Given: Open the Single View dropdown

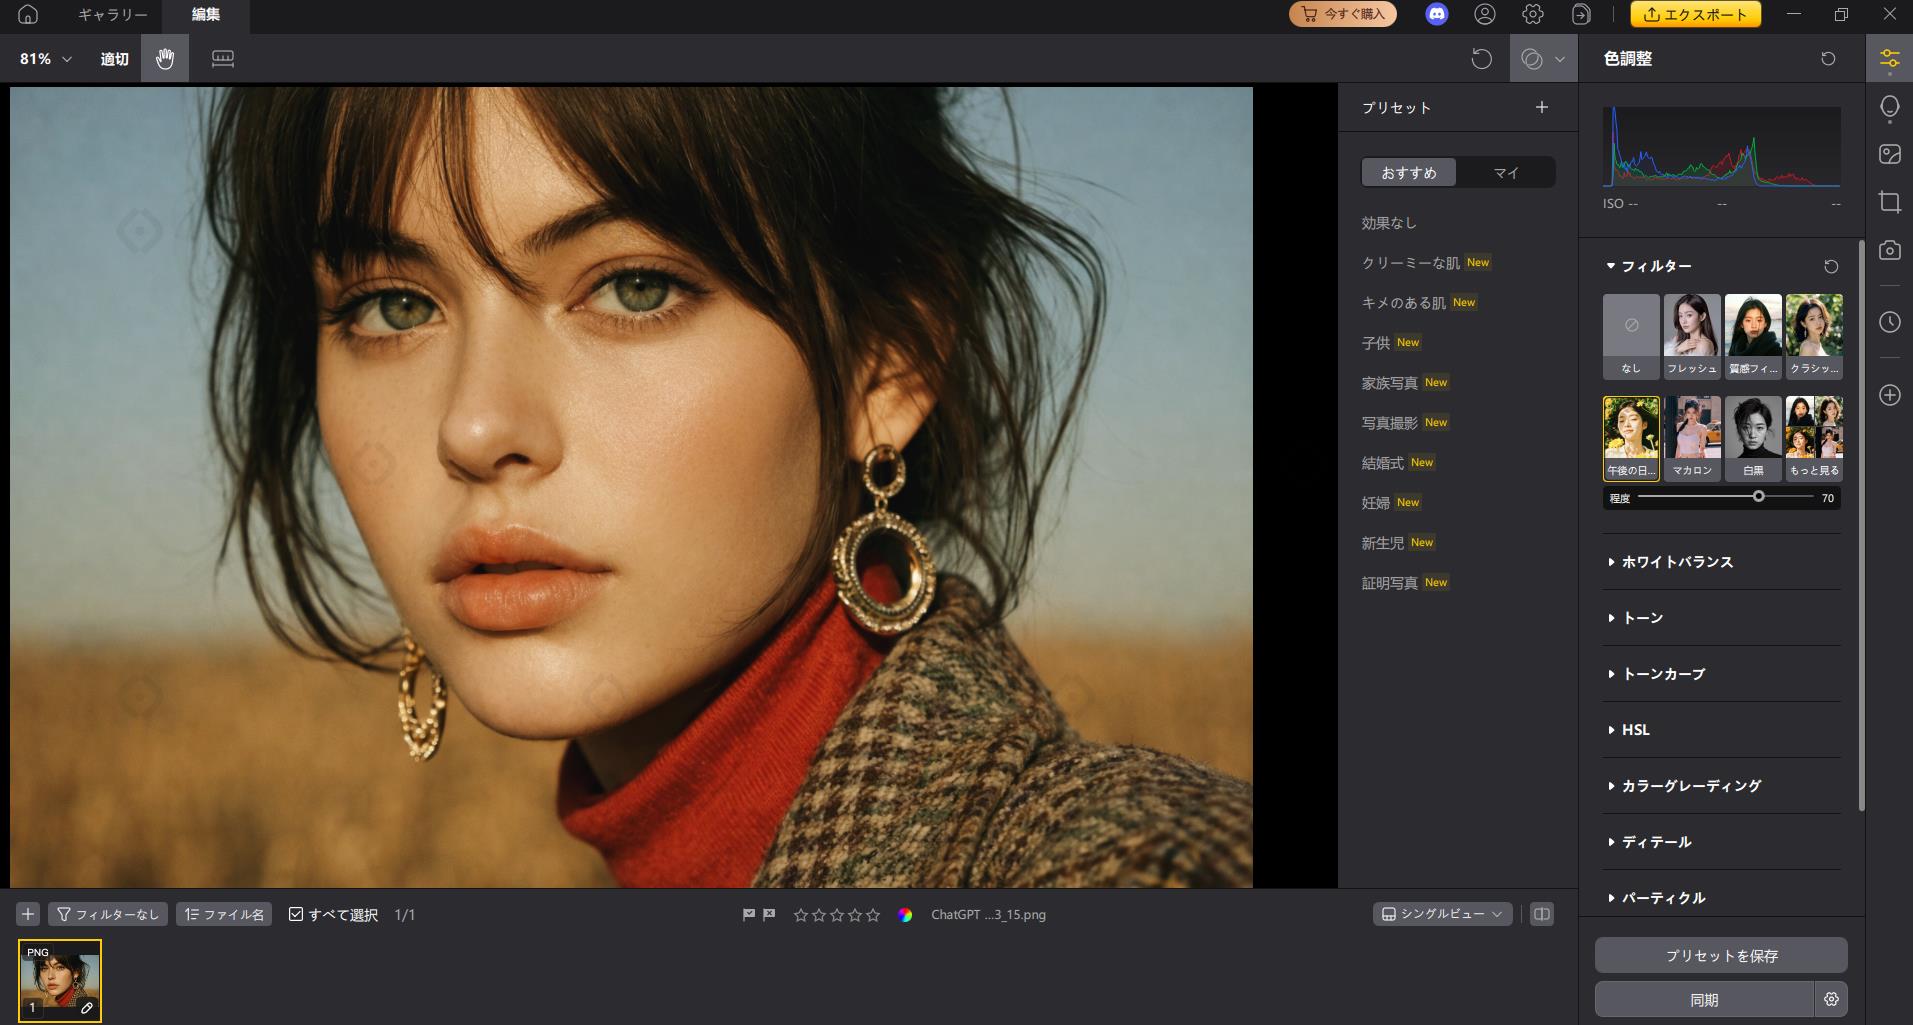Looking at the screenshot, I should pos(1441,914).
